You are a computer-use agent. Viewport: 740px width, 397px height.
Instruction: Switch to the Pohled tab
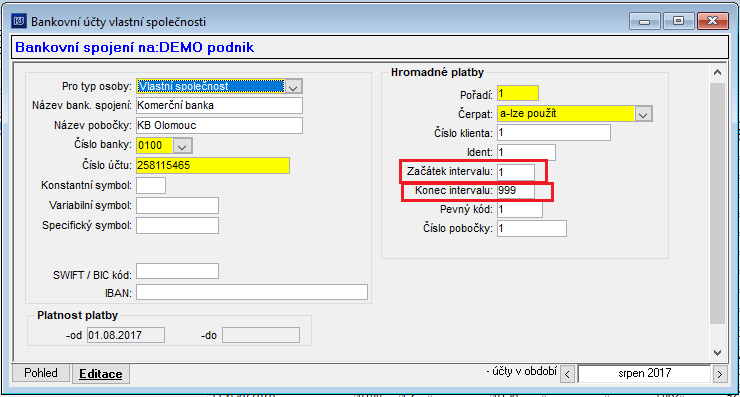pos(41,373)
